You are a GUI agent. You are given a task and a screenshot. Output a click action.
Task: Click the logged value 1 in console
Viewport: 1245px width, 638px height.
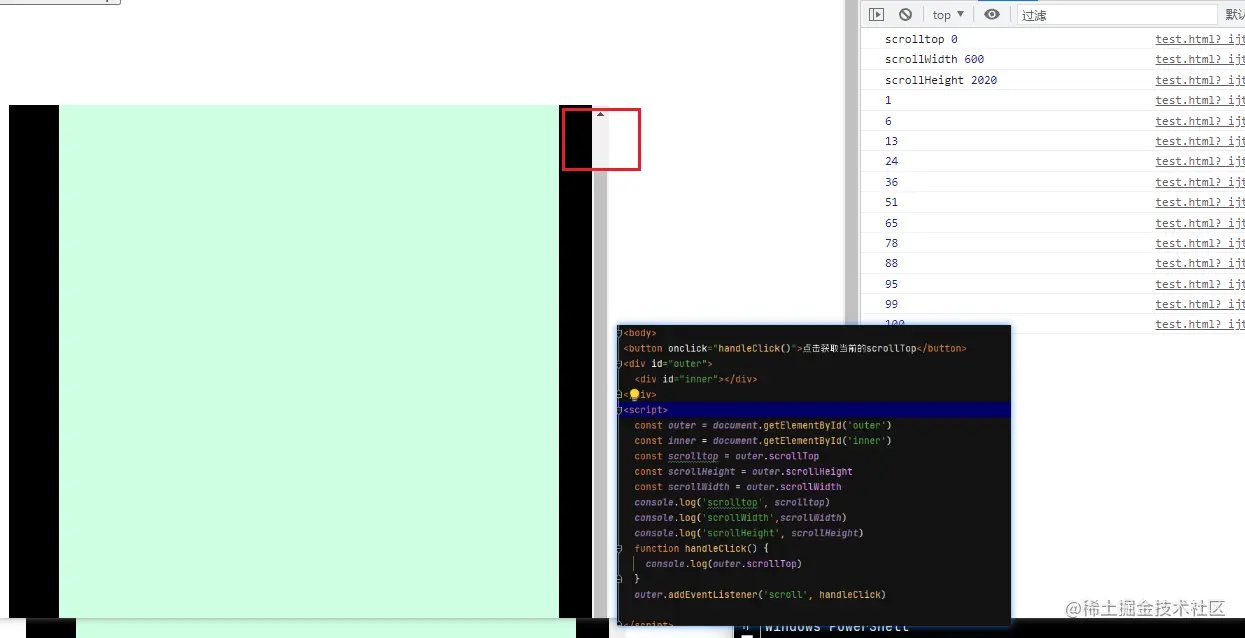[x=888, y=100]
